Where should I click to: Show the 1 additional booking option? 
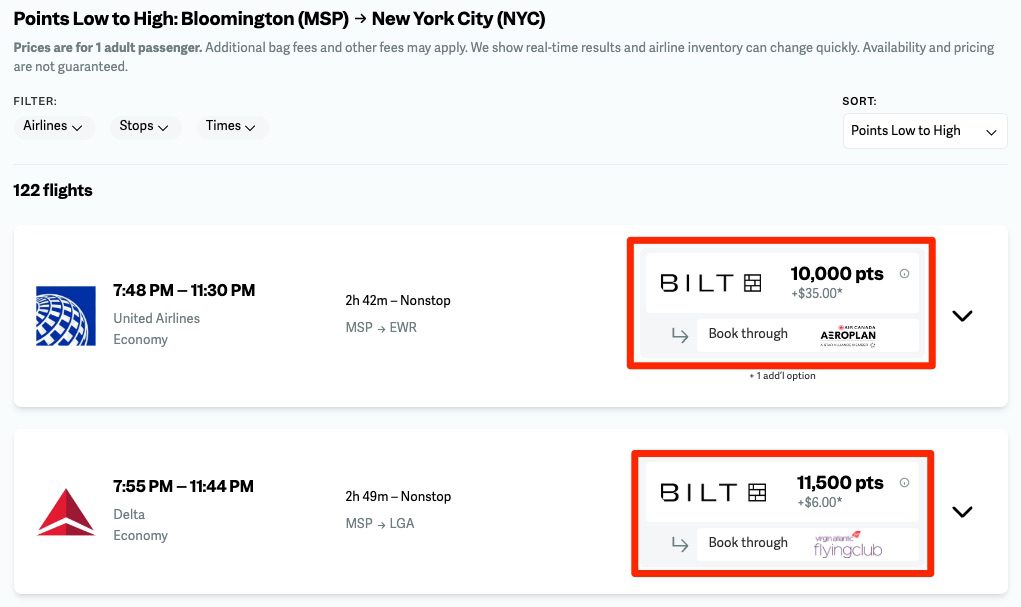[x=783, y=375]
